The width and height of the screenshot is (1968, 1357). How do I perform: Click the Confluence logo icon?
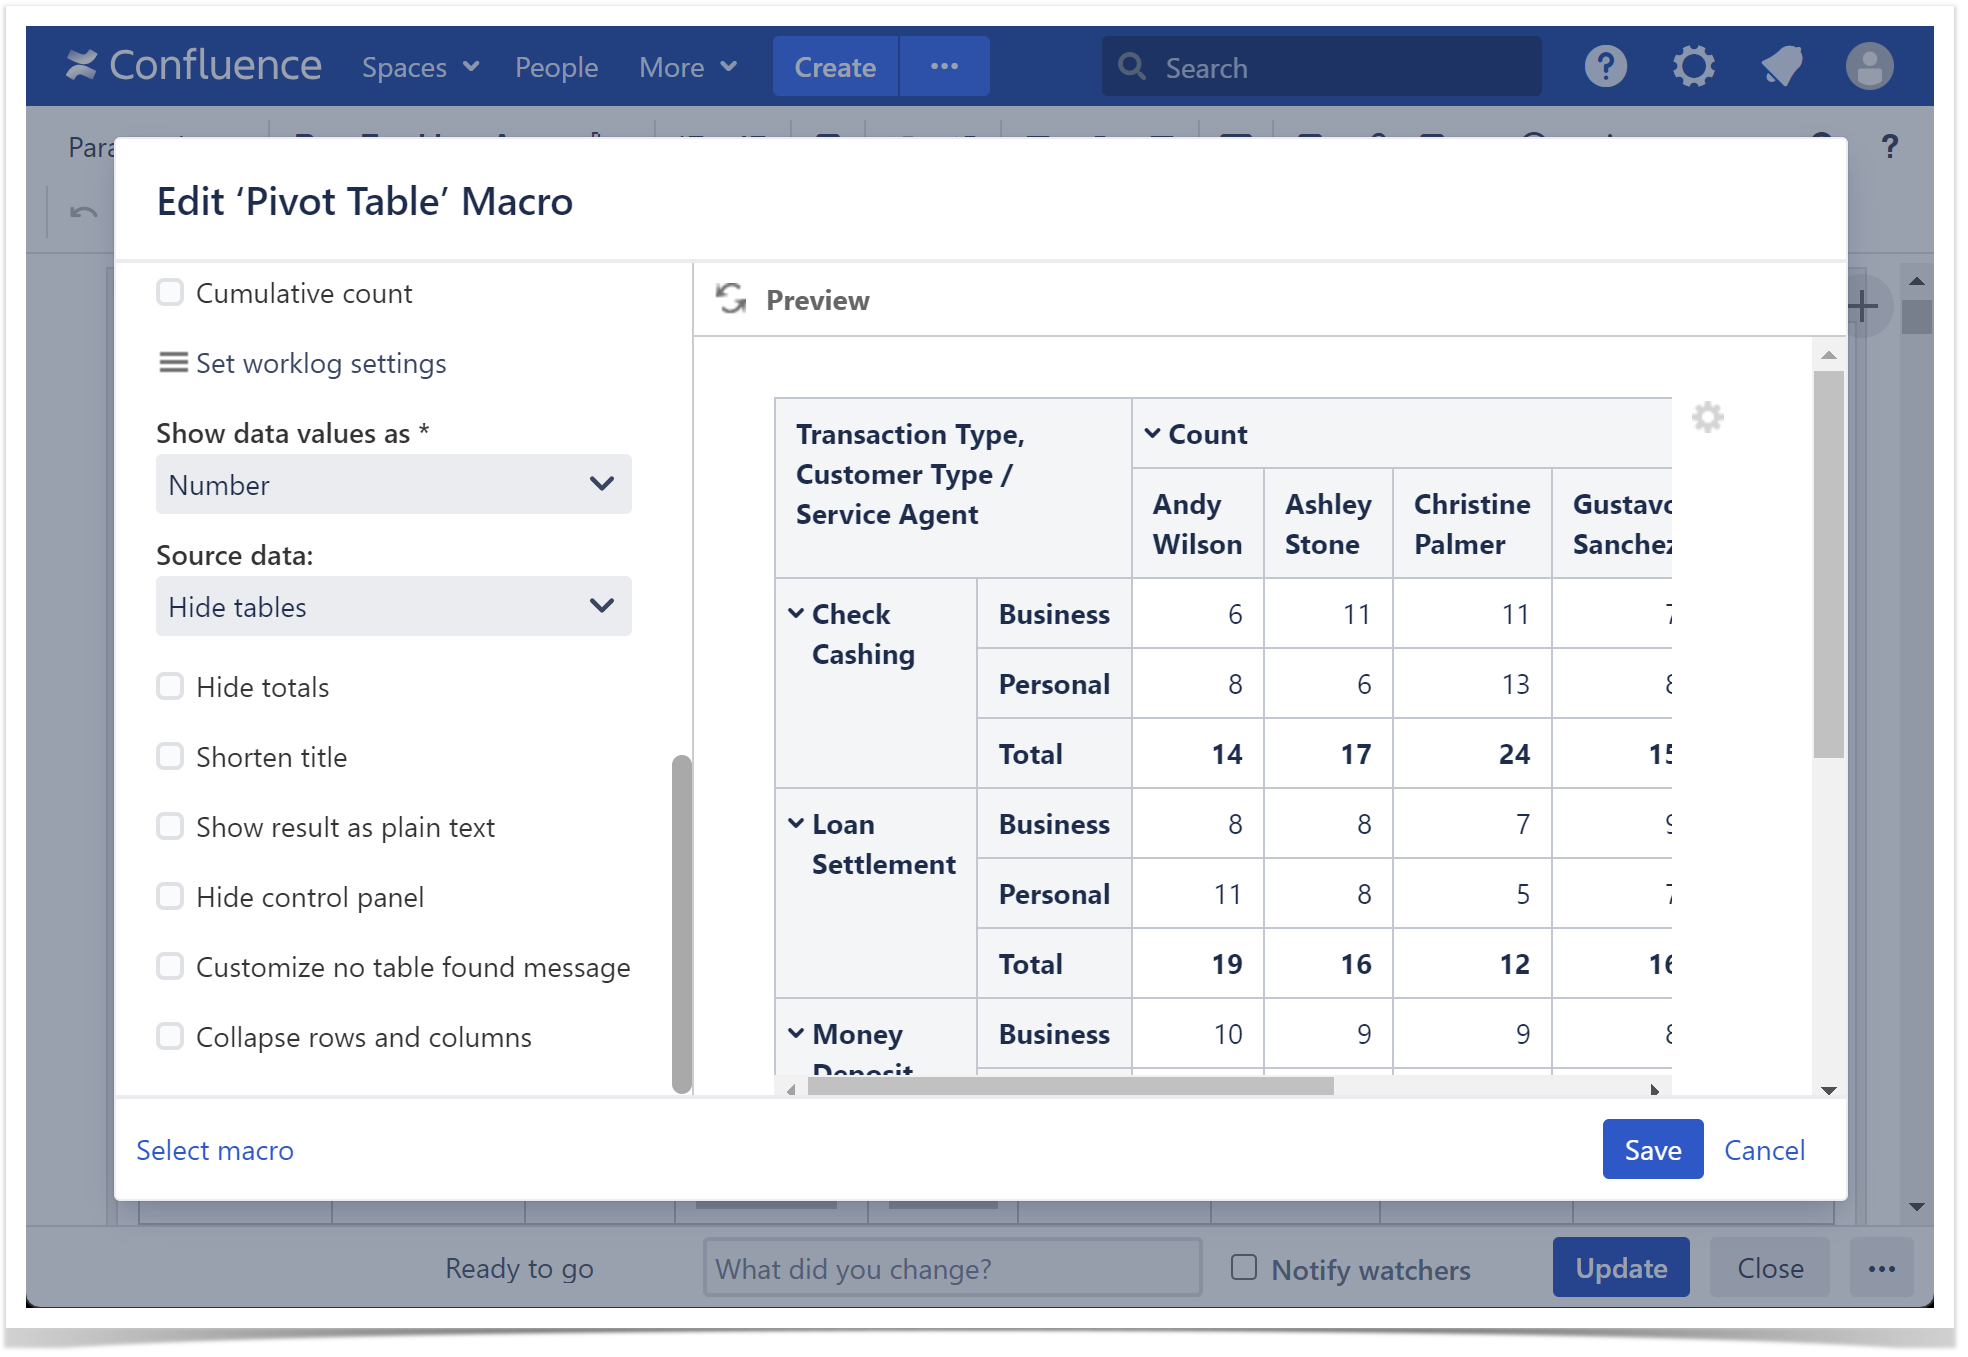coord(82,66)
